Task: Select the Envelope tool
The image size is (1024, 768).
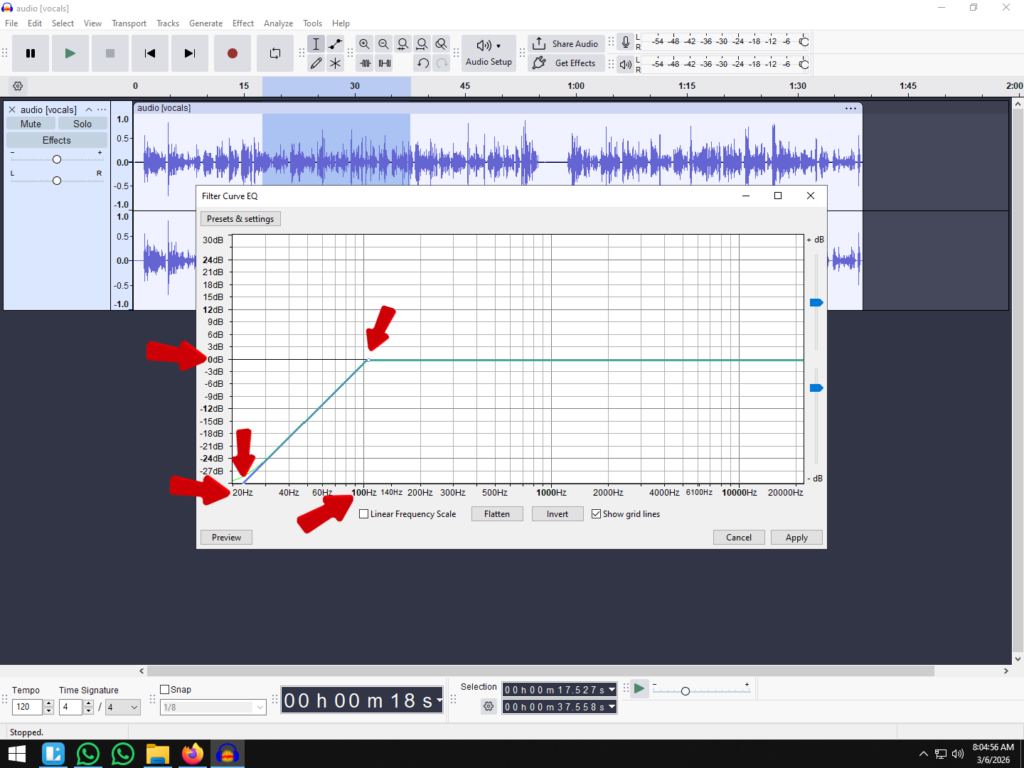Action: coord(335,44)
